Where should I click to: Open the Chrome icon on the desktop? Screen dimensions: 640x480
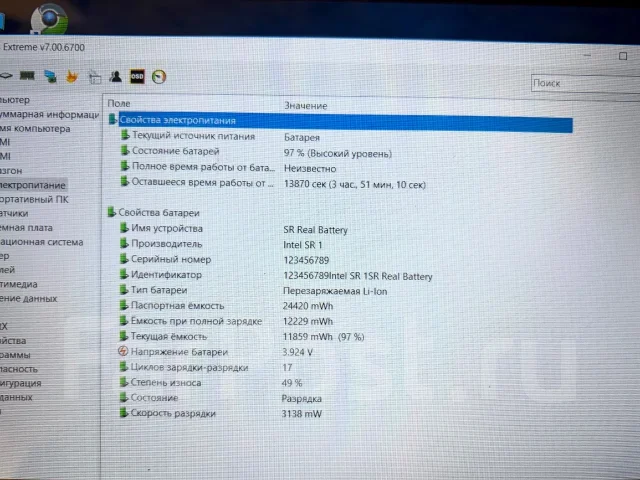(49, 18)
